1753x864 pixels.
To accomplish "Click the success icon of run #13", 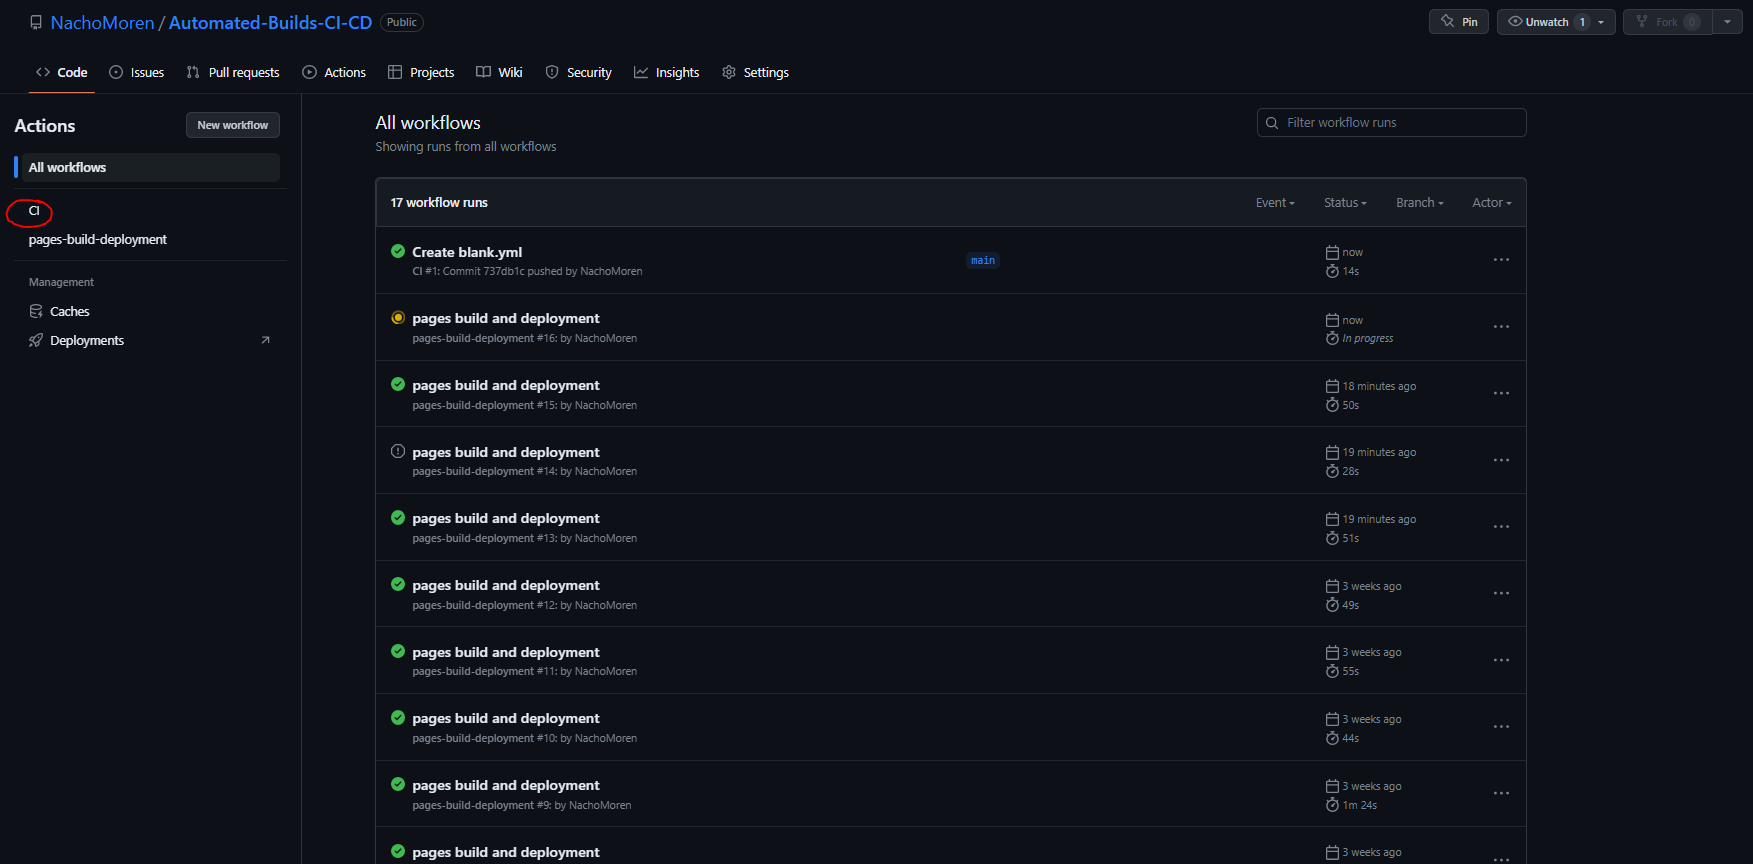I will 398,517.
